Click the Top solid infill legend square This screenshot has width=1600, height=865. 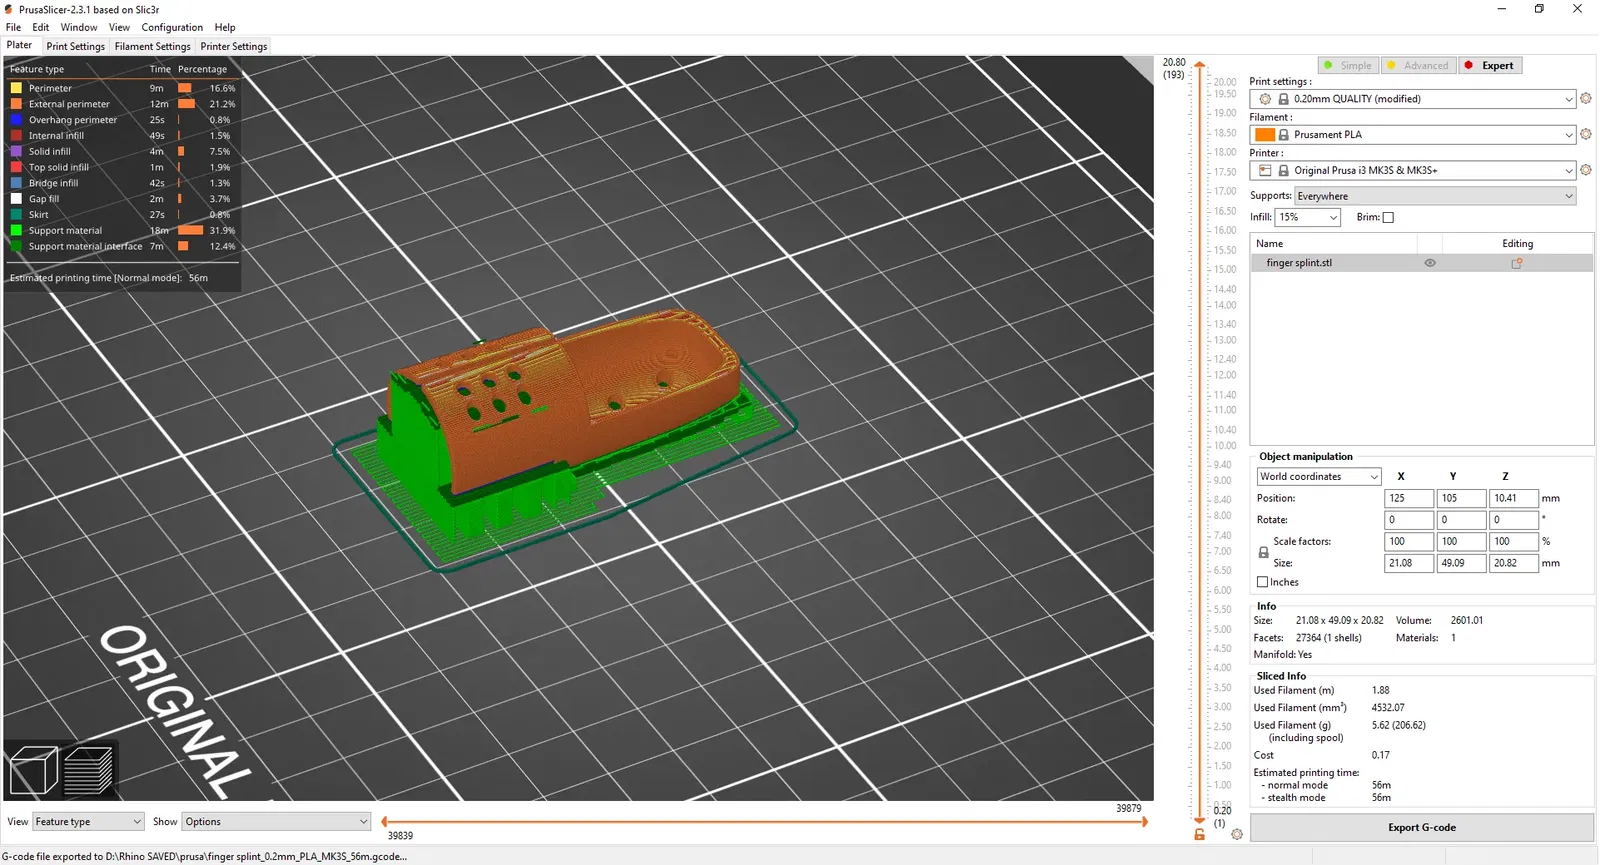pos(16,167)
